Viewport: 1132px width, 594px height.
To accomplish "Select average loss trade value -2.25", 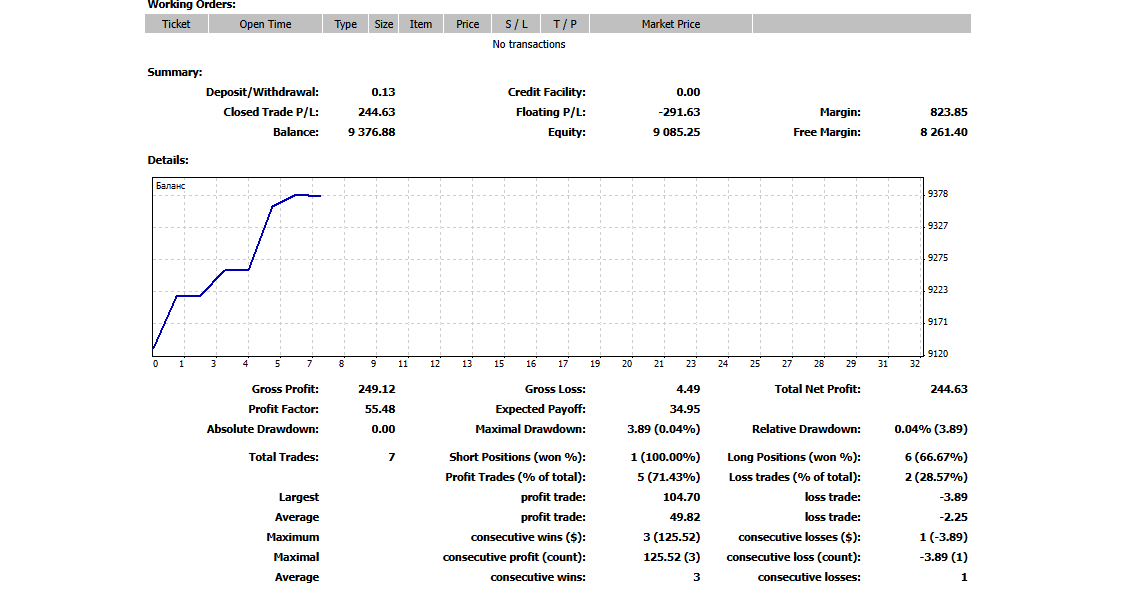I will click(953, 517).
